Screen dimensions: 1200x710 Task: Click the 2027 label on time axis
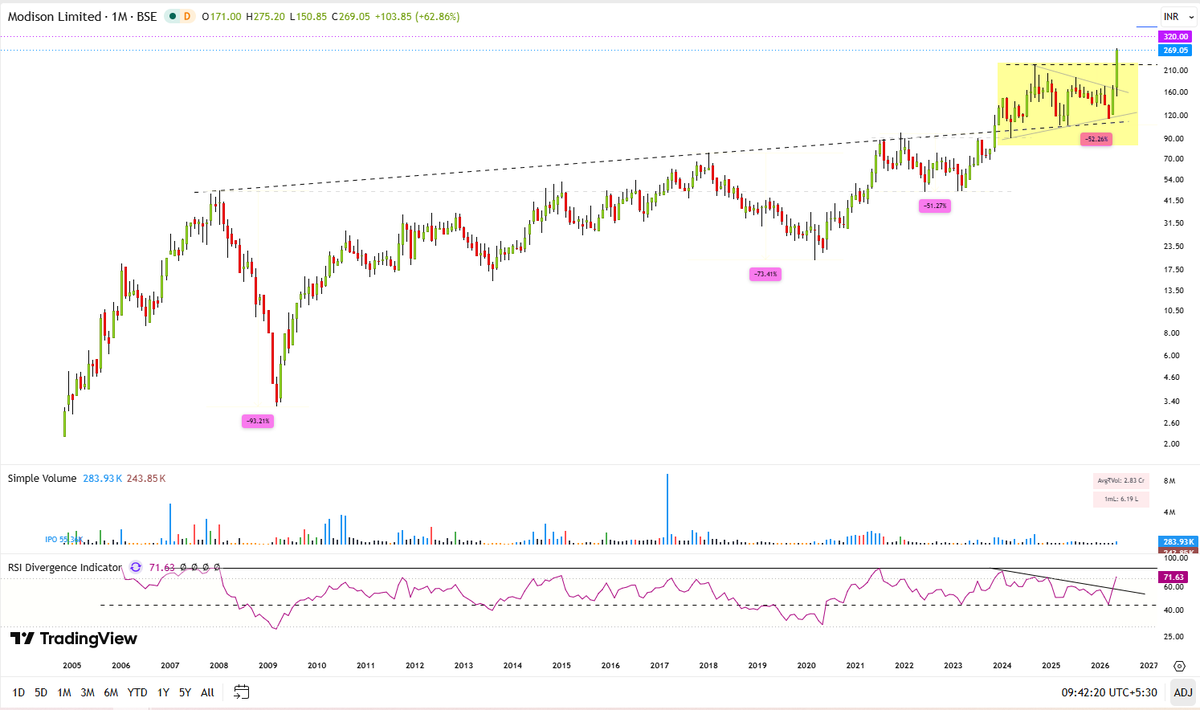[x=1149, y=665]
